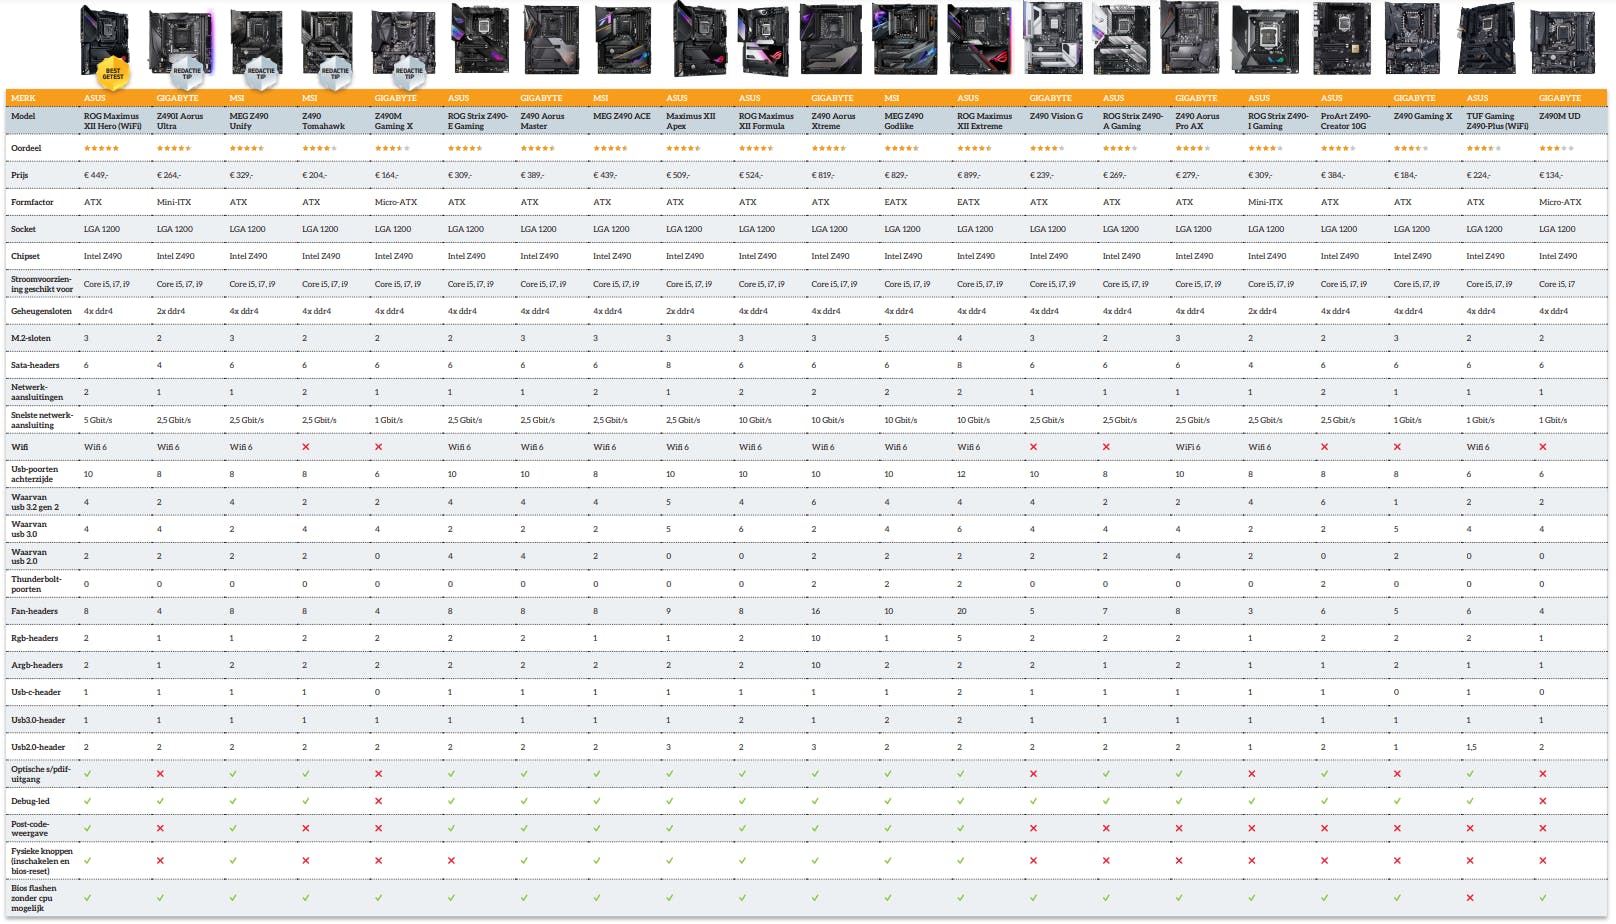Select the star rating of Z490M UD
This screenshot has width=1616, height=924.
[x=1556, y=148]
